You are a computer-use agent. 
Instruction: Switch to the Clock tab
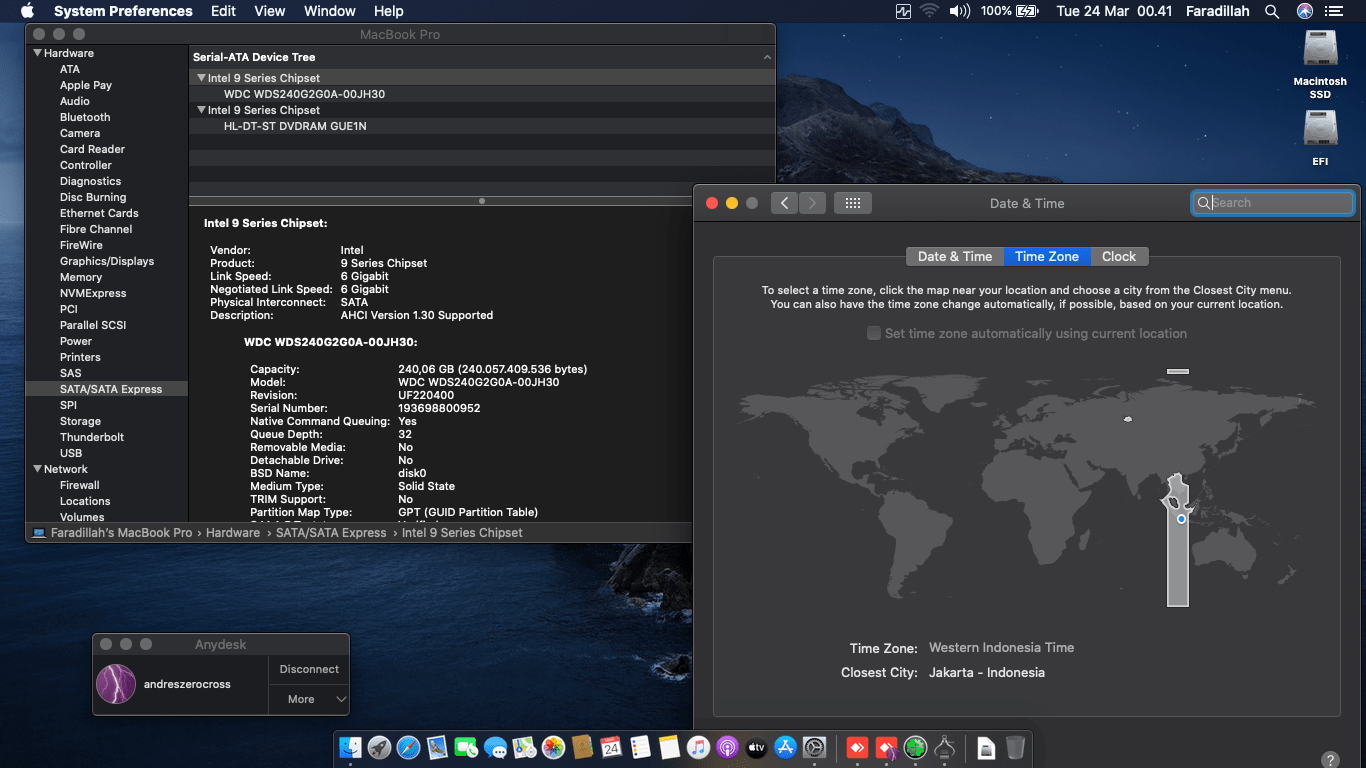pyautogui.click(x=1118, y=257)
